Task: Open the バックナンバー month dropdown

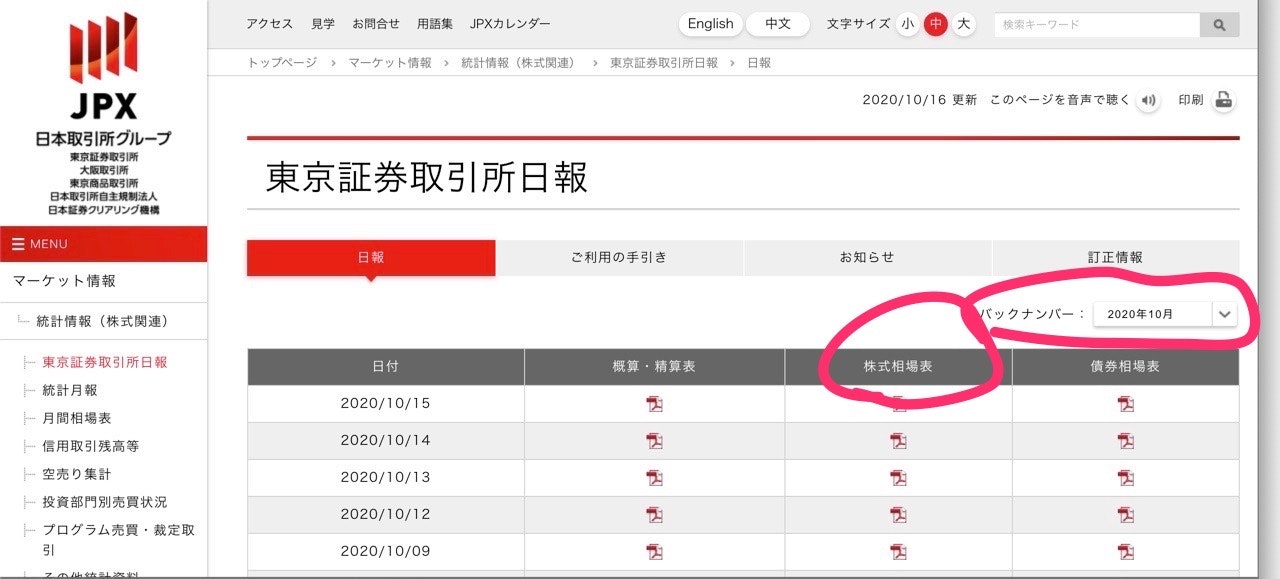Action: pos(1165,314)
